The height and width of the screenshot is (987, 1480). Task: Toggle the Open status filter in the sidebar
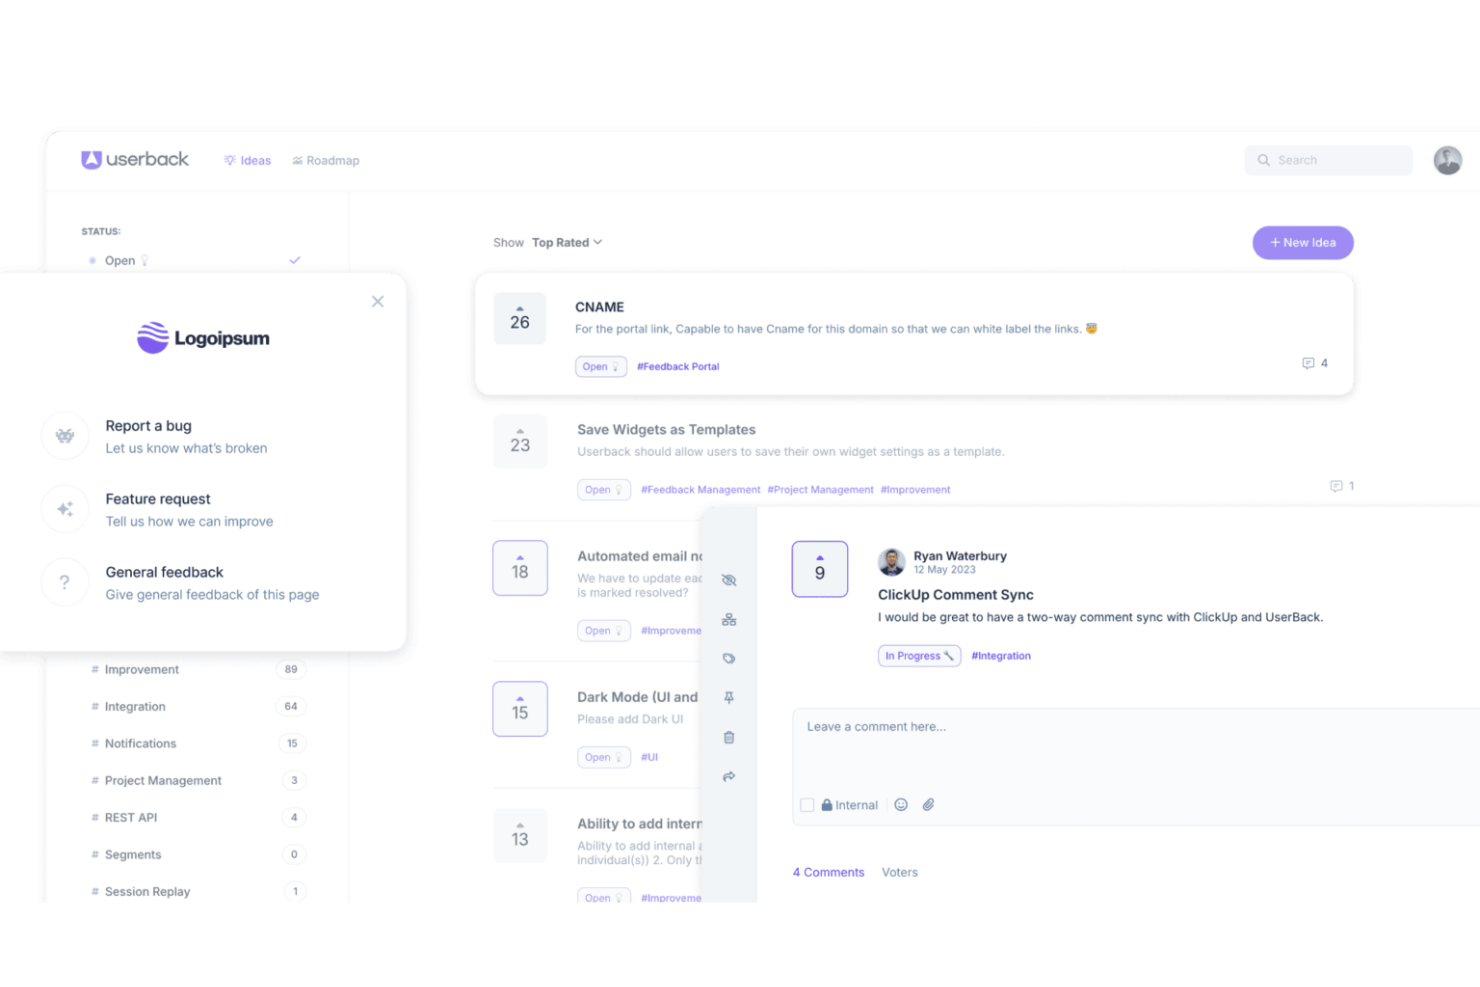pos(196,261)
